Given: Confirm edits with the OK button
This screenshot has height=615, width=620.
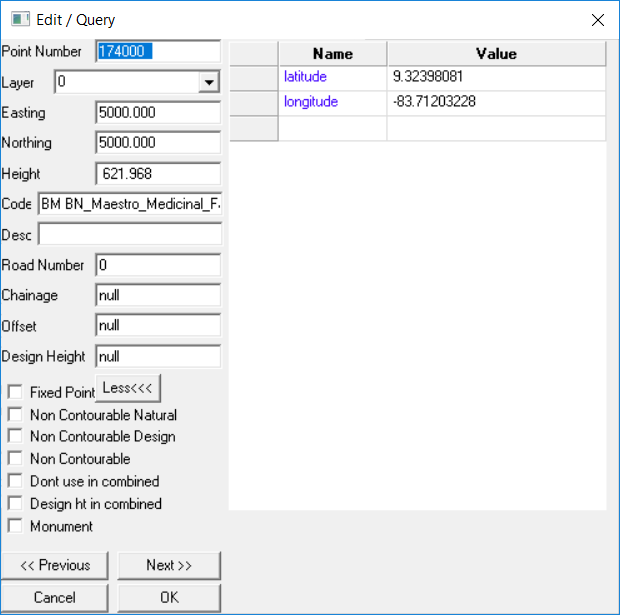Looking at the screenshot, I should tap(168, 598).
